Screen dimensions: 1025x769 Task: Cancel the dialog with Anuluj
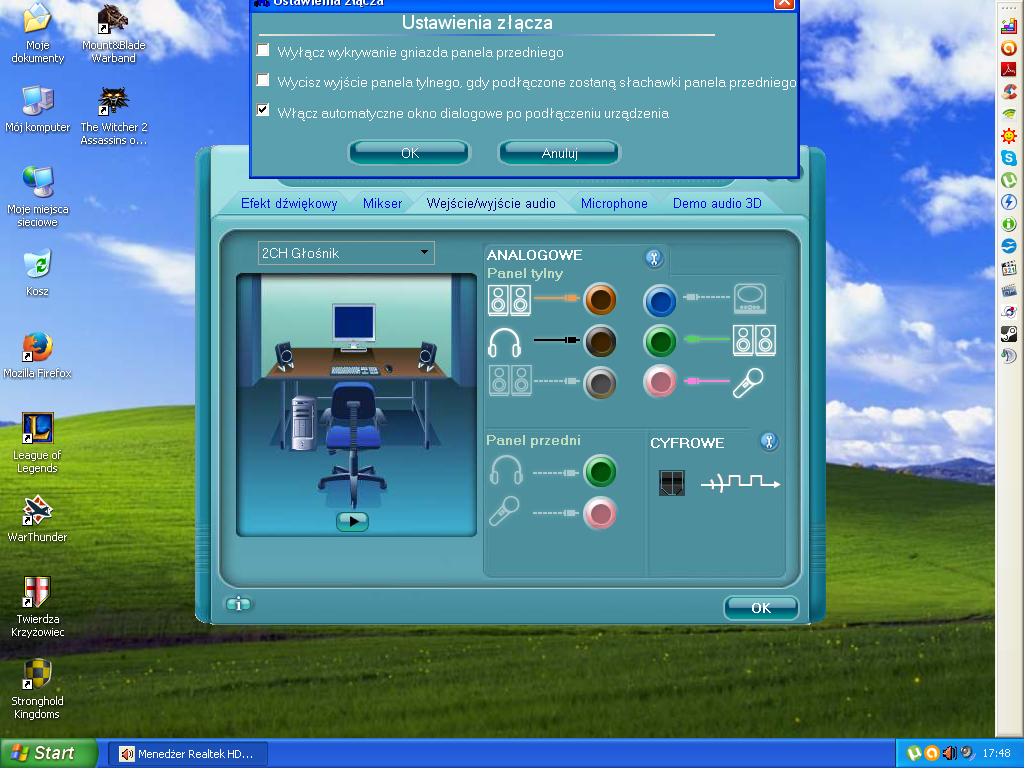coord(558,152)
